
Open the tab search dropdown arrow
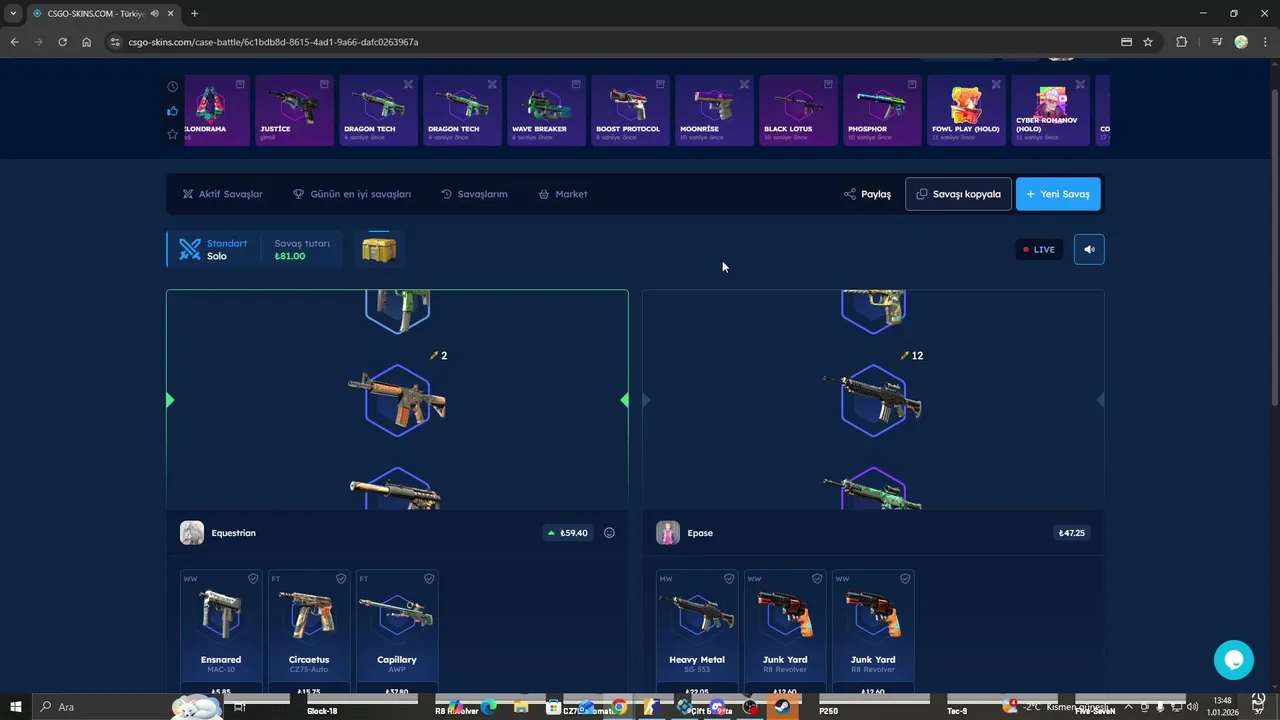point(13,13)
